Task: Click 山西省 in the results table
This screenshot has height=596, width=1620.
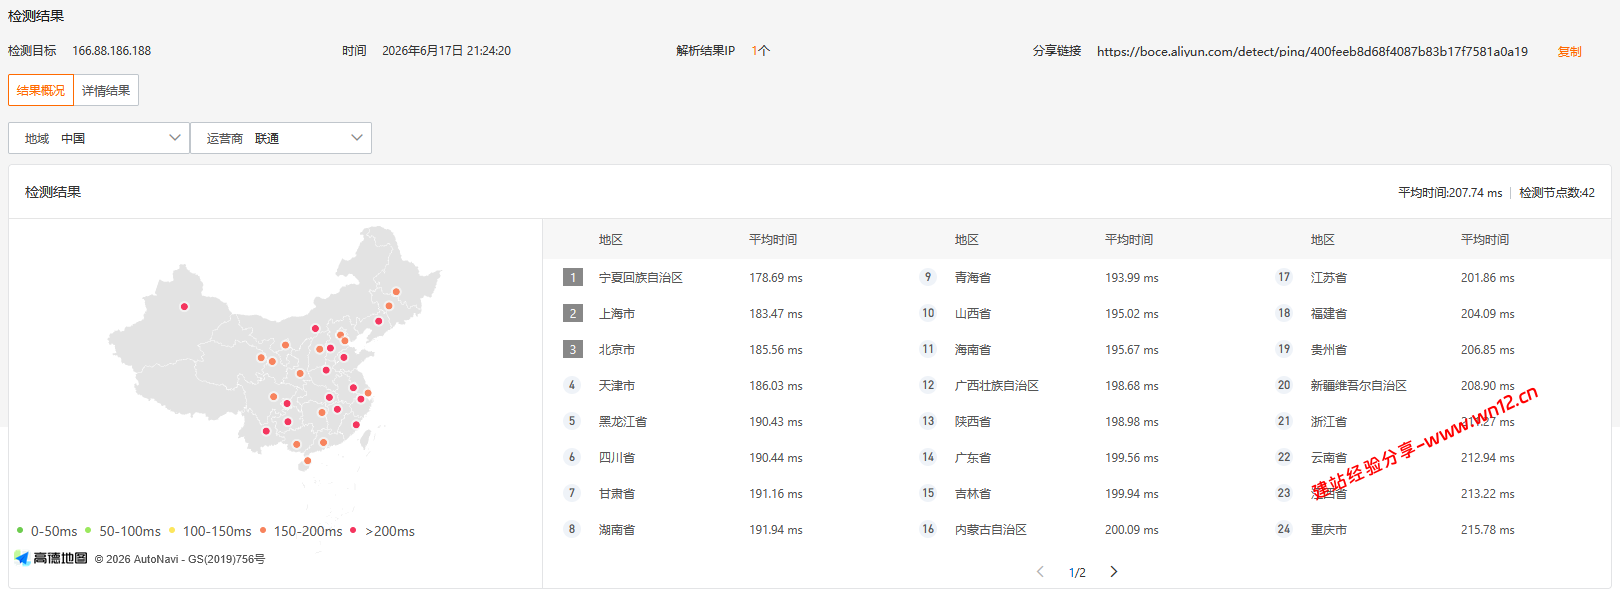Action: click(x=973, y=314)
